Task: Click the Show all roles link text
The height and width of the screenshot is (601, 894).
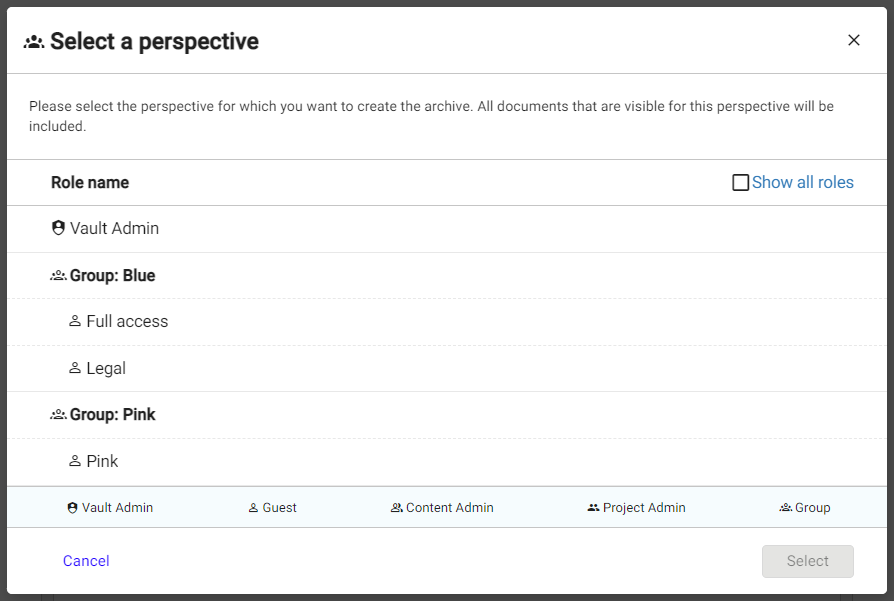Action: coord(803,182)
